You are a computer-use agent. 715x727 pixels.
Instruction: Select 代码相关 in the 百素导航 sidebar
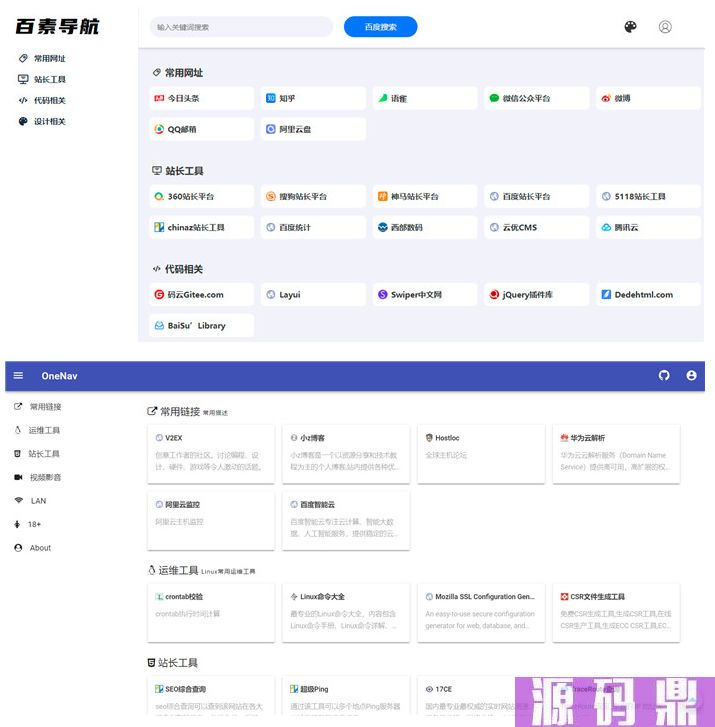click(42, 100)
